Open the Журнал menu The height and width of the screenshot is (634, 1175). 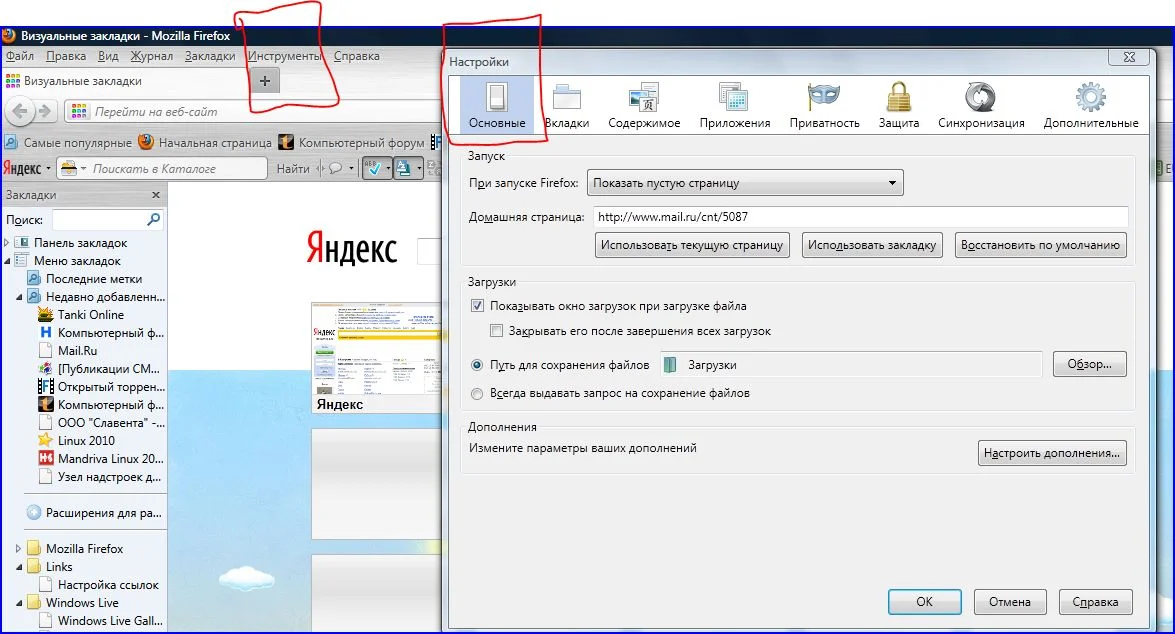[151, 56]
